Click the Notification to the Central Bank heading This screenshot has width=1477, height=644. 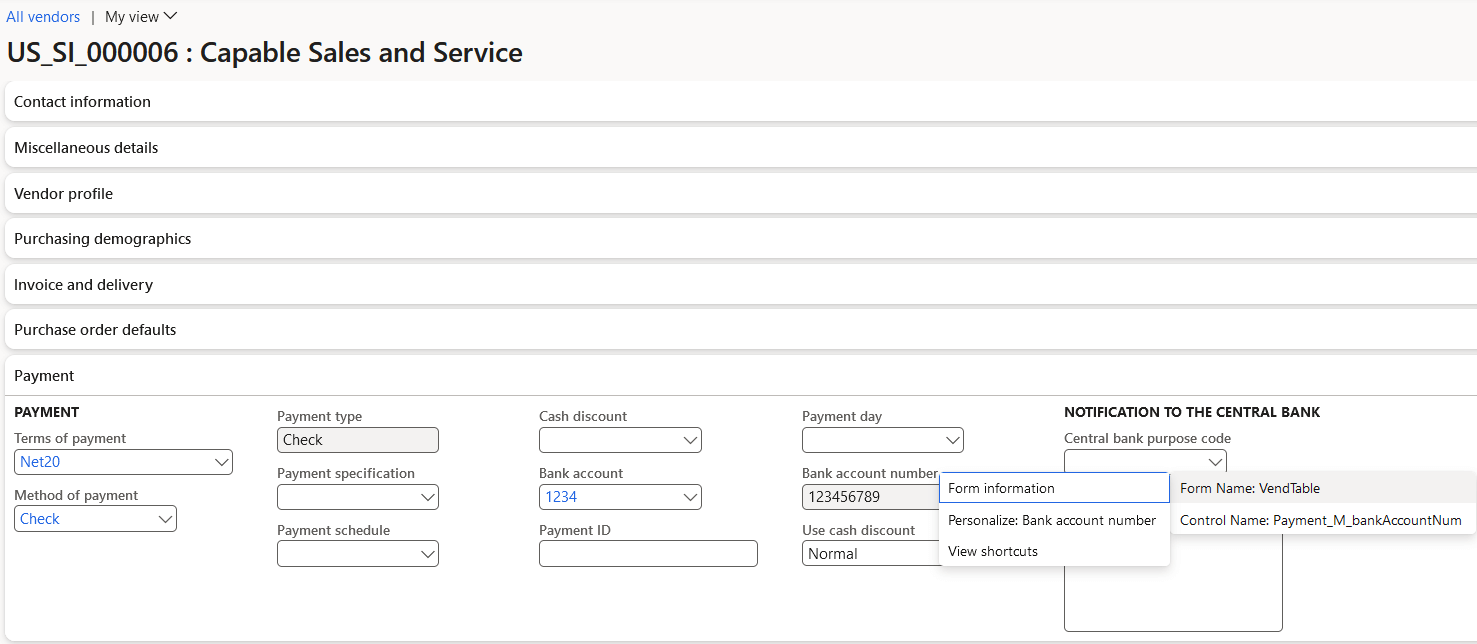point(1192,412)
